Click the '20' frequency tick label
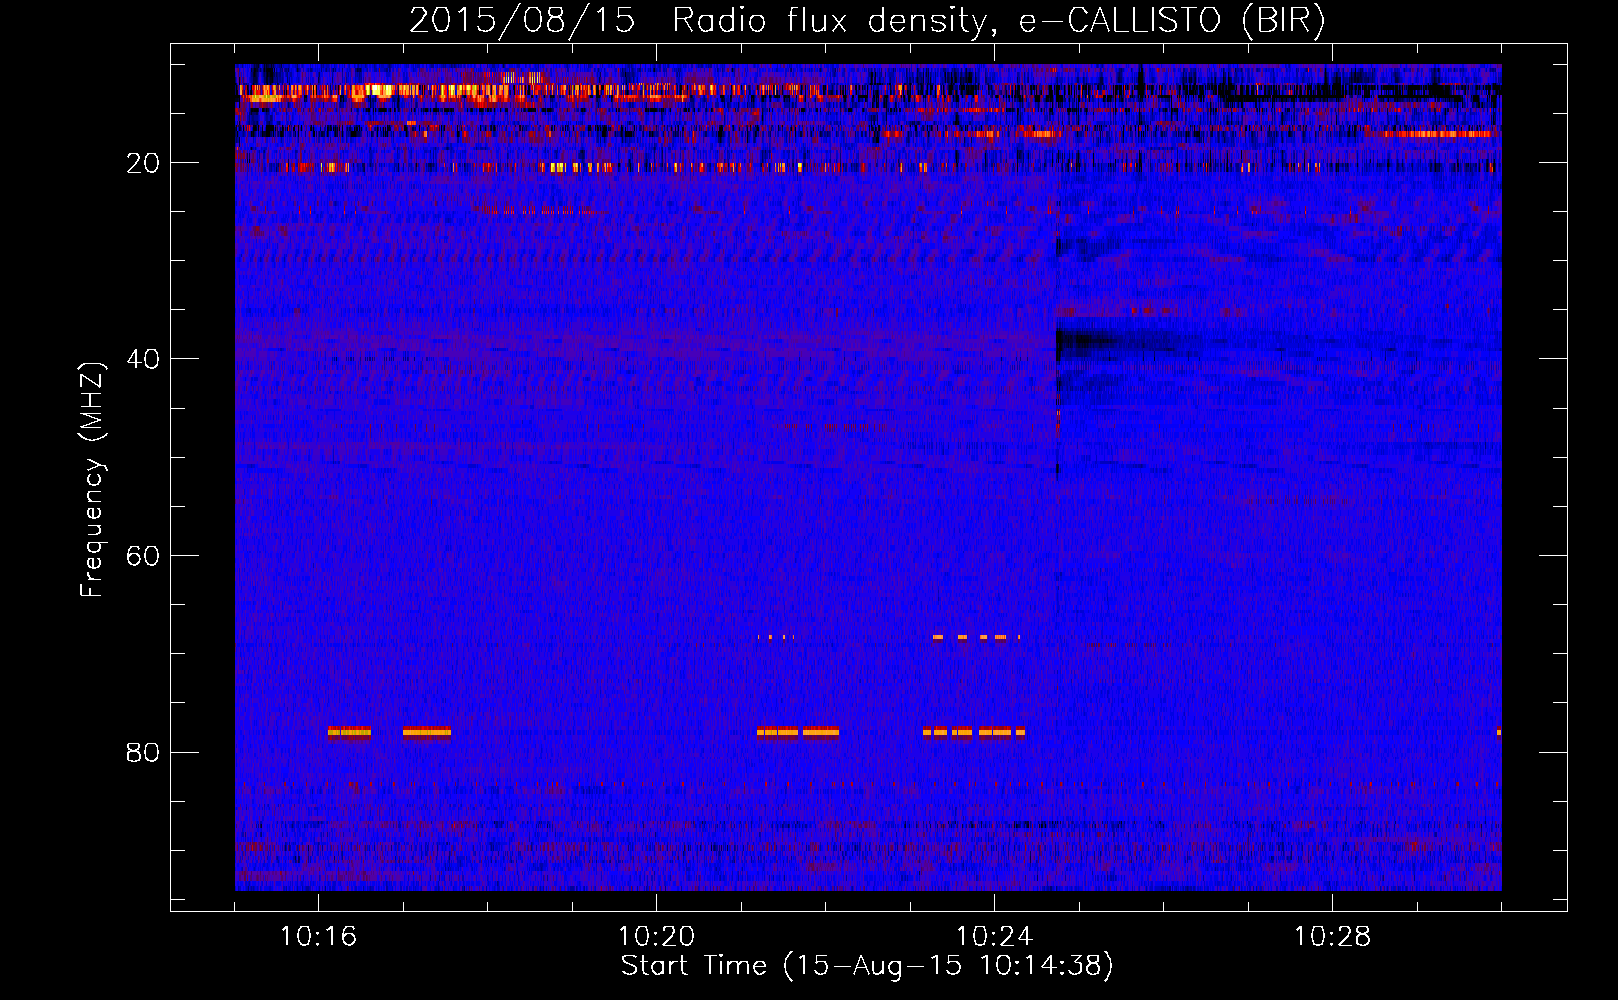 (144, 163)
